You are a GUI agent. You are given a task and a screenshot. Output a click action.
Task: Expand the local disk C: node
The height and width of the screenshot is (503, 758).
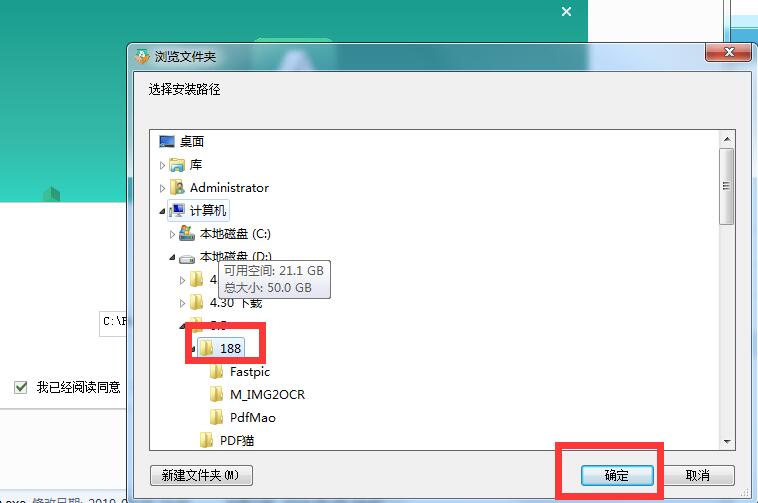coord(172,234)
